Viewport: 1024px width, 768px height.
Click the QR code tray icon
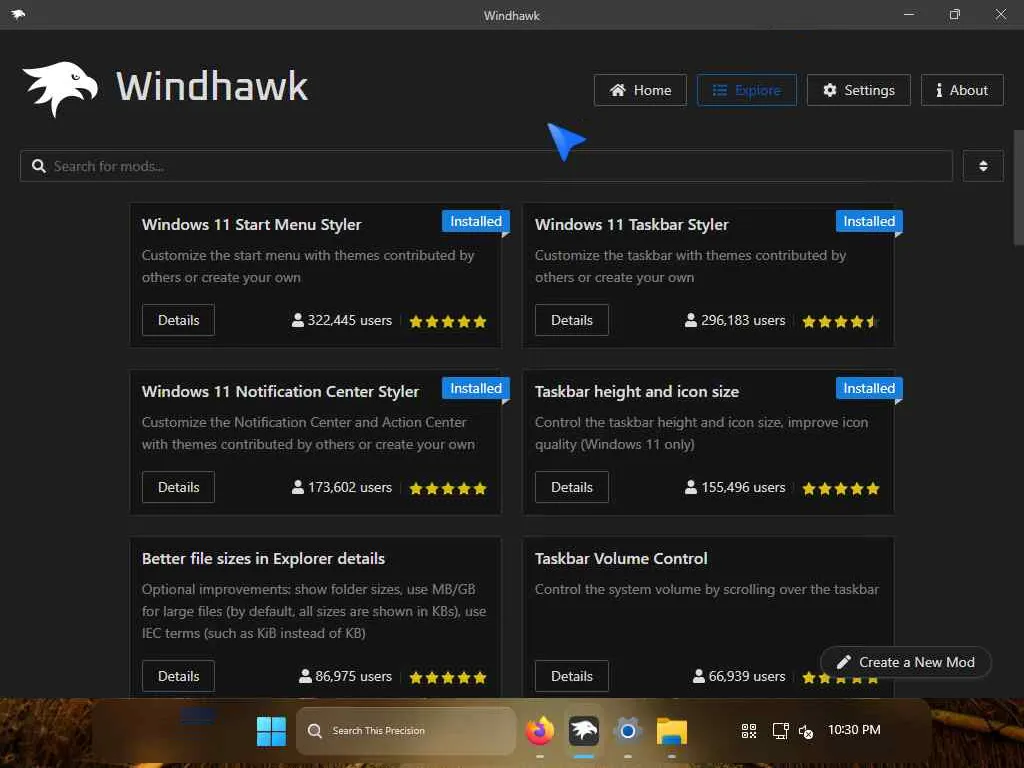pos(749,731)
